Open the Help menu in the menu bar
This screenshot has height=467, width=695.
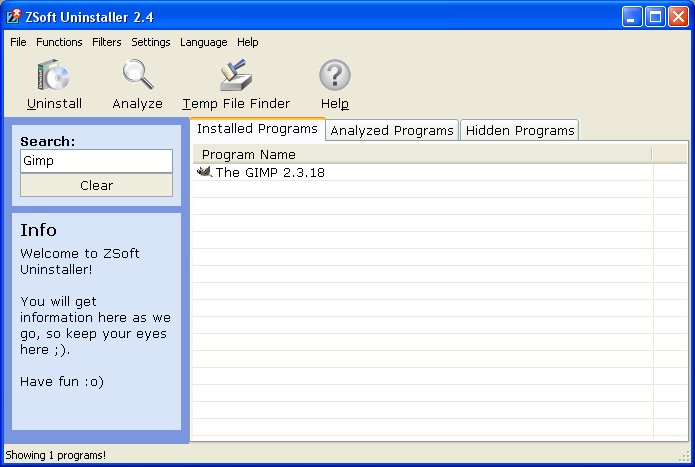point(247,42)
